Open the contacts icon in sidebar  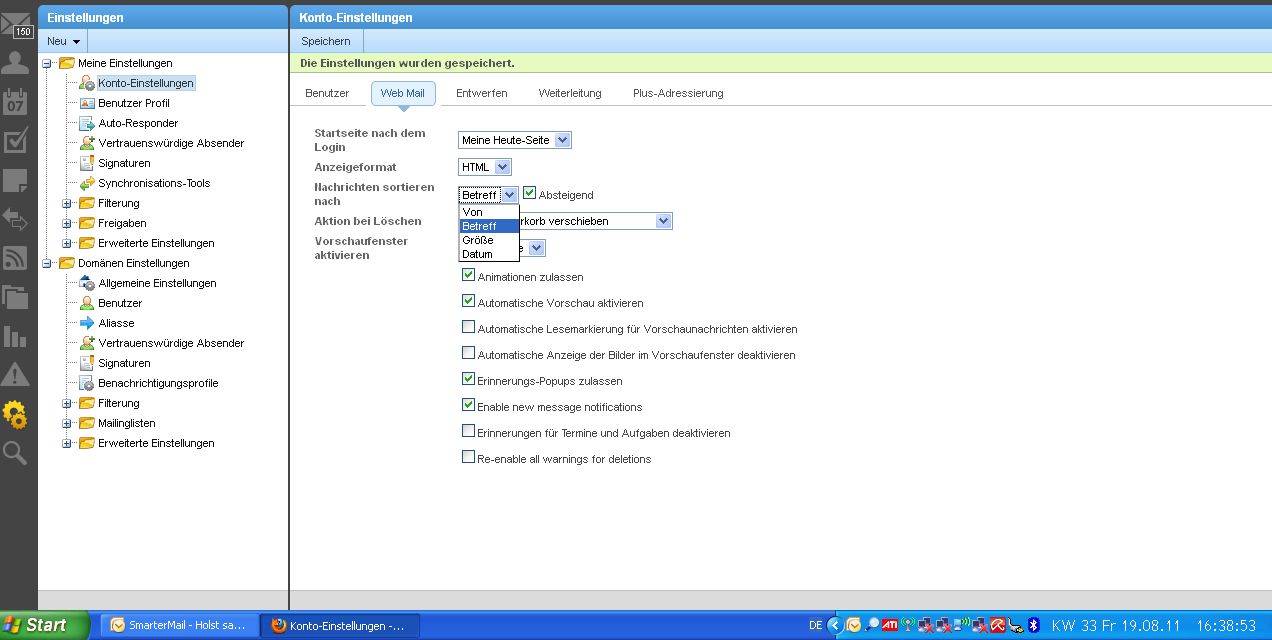pyautogui.click(x=15, y=63)
